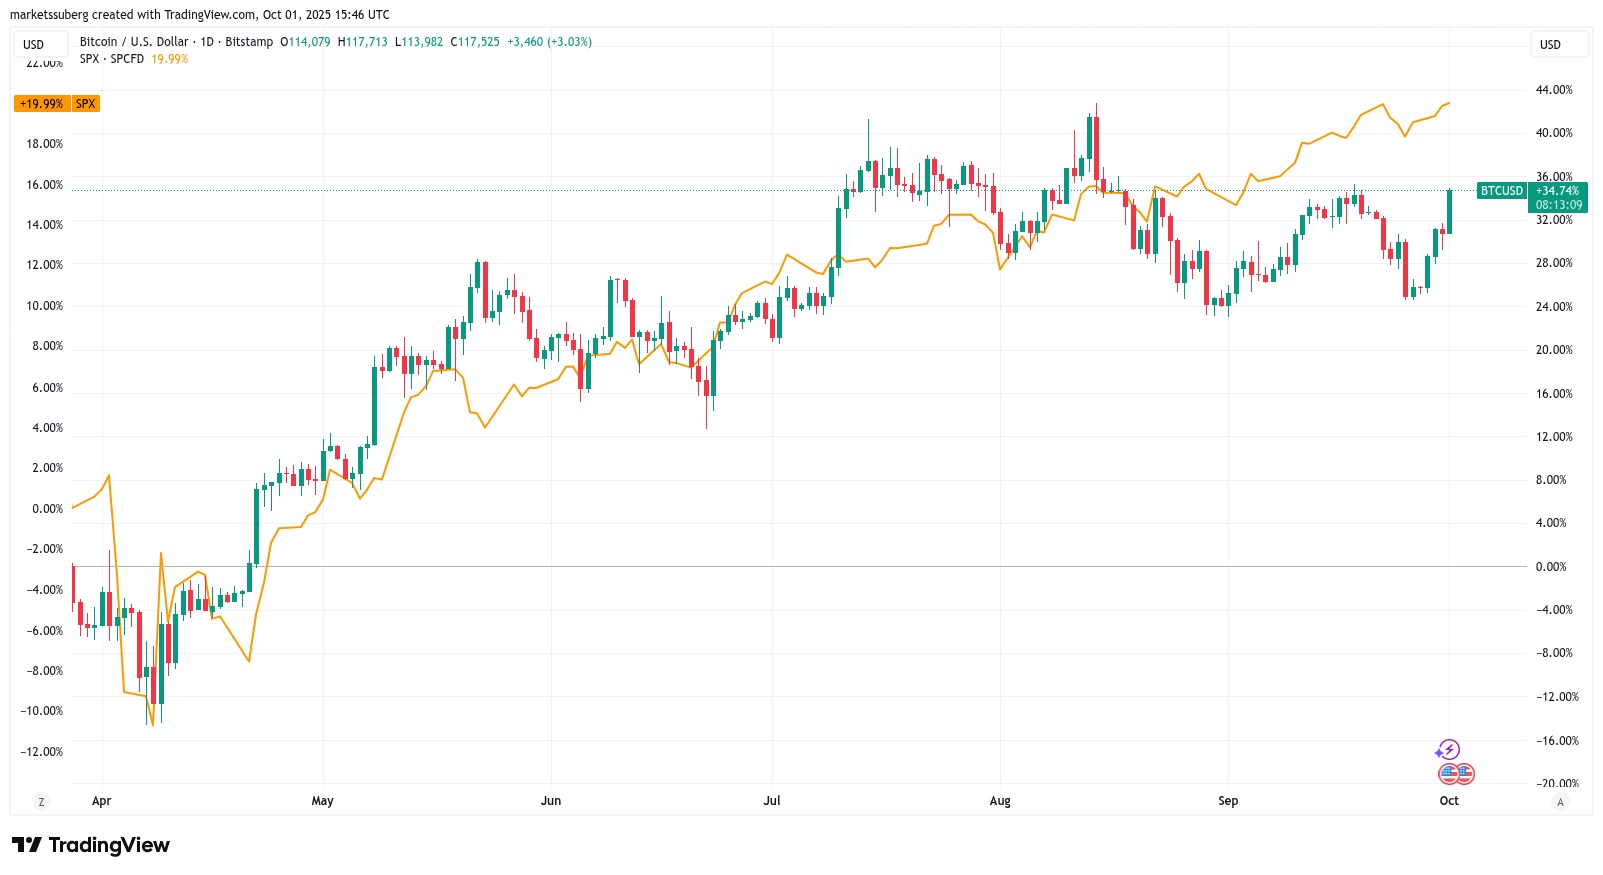Open the right axis USD currency dropdown

click(1550, 44)
